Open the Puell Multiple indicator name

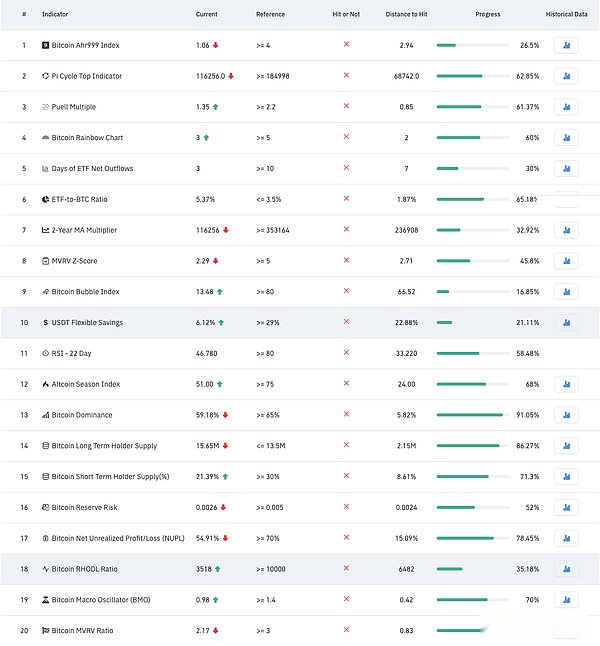(74, 107)
